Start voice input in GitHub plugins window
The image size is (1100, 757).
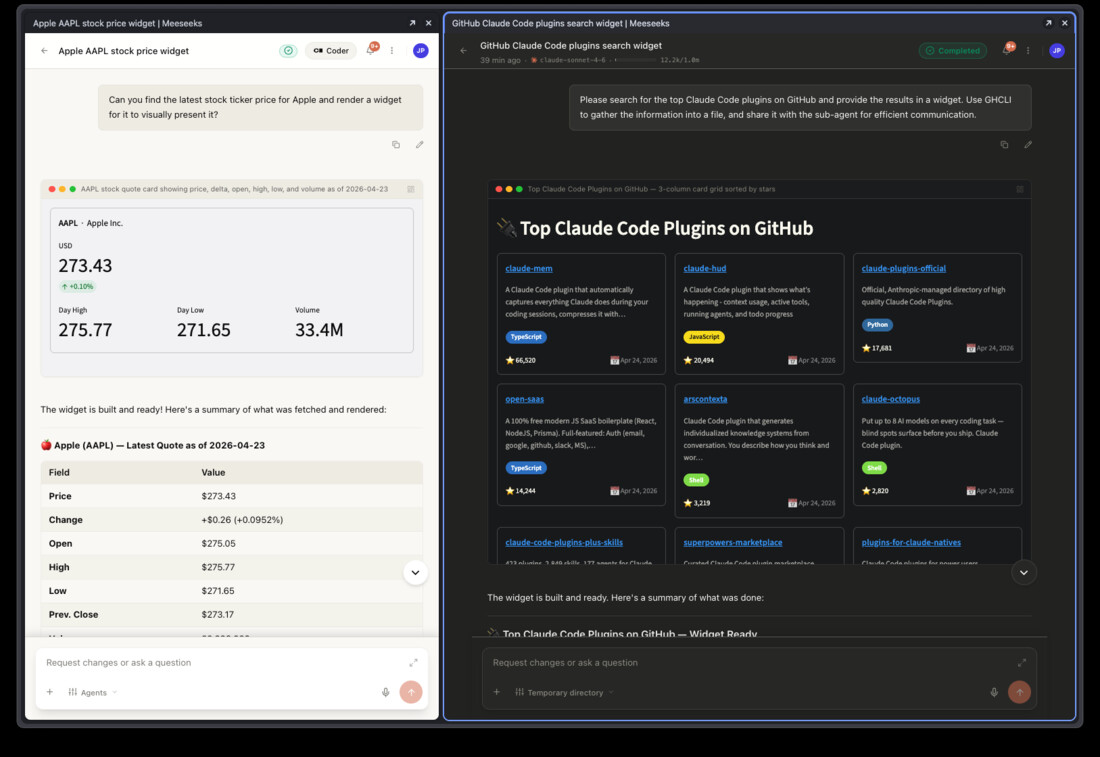pos(994,692)
